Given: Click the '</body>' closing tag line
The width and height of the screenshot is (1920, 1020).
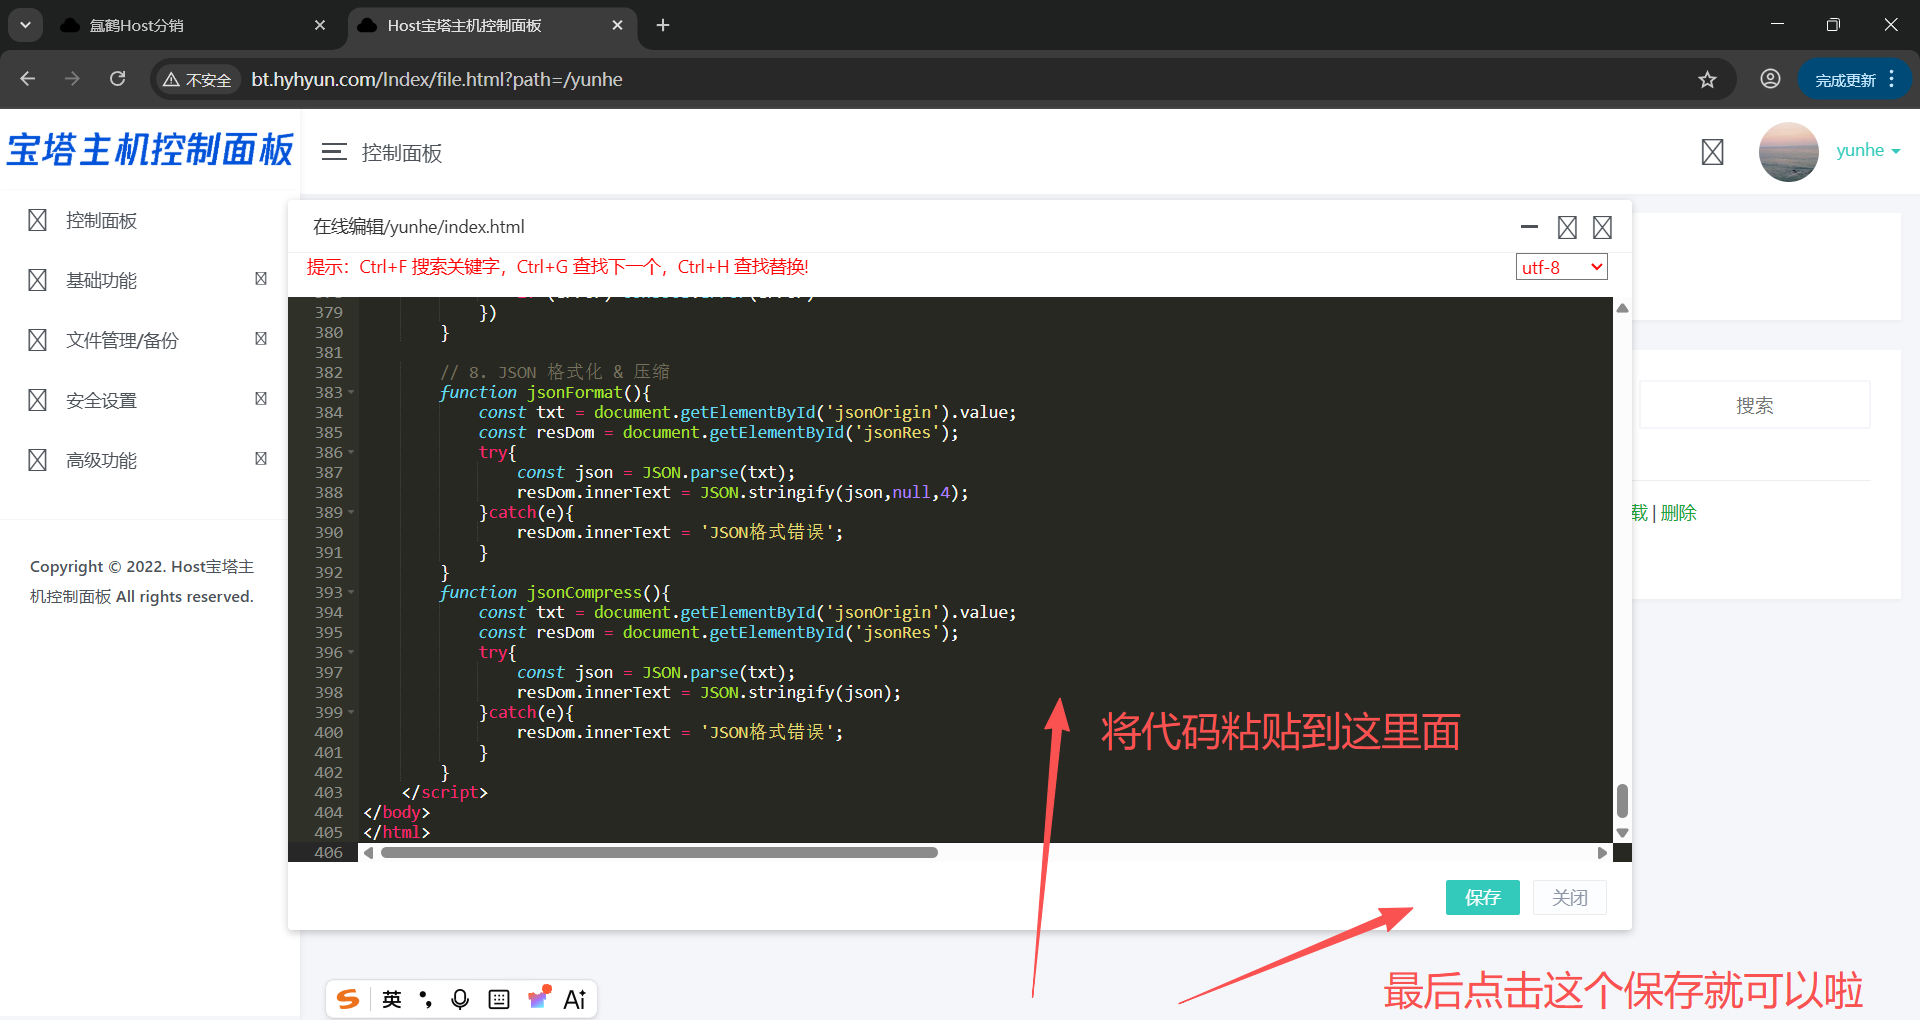Looking at the screenshot, I should tap(397, 813).
